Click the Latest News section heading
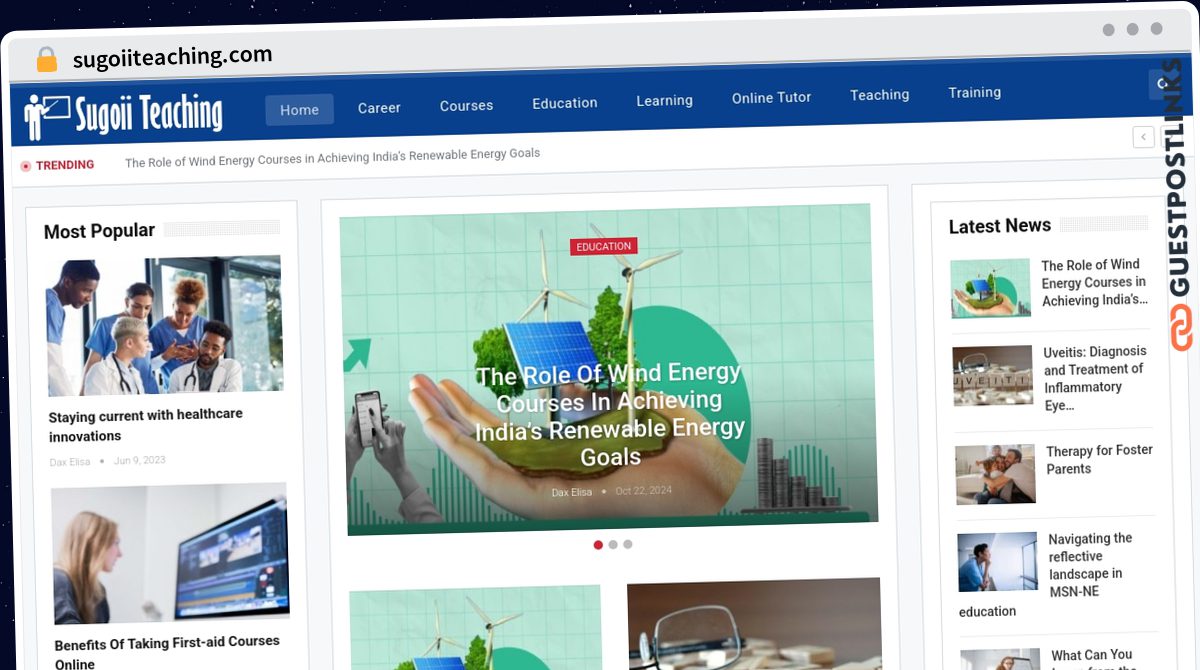The image size is (1200, 670). click(1000, 226)
